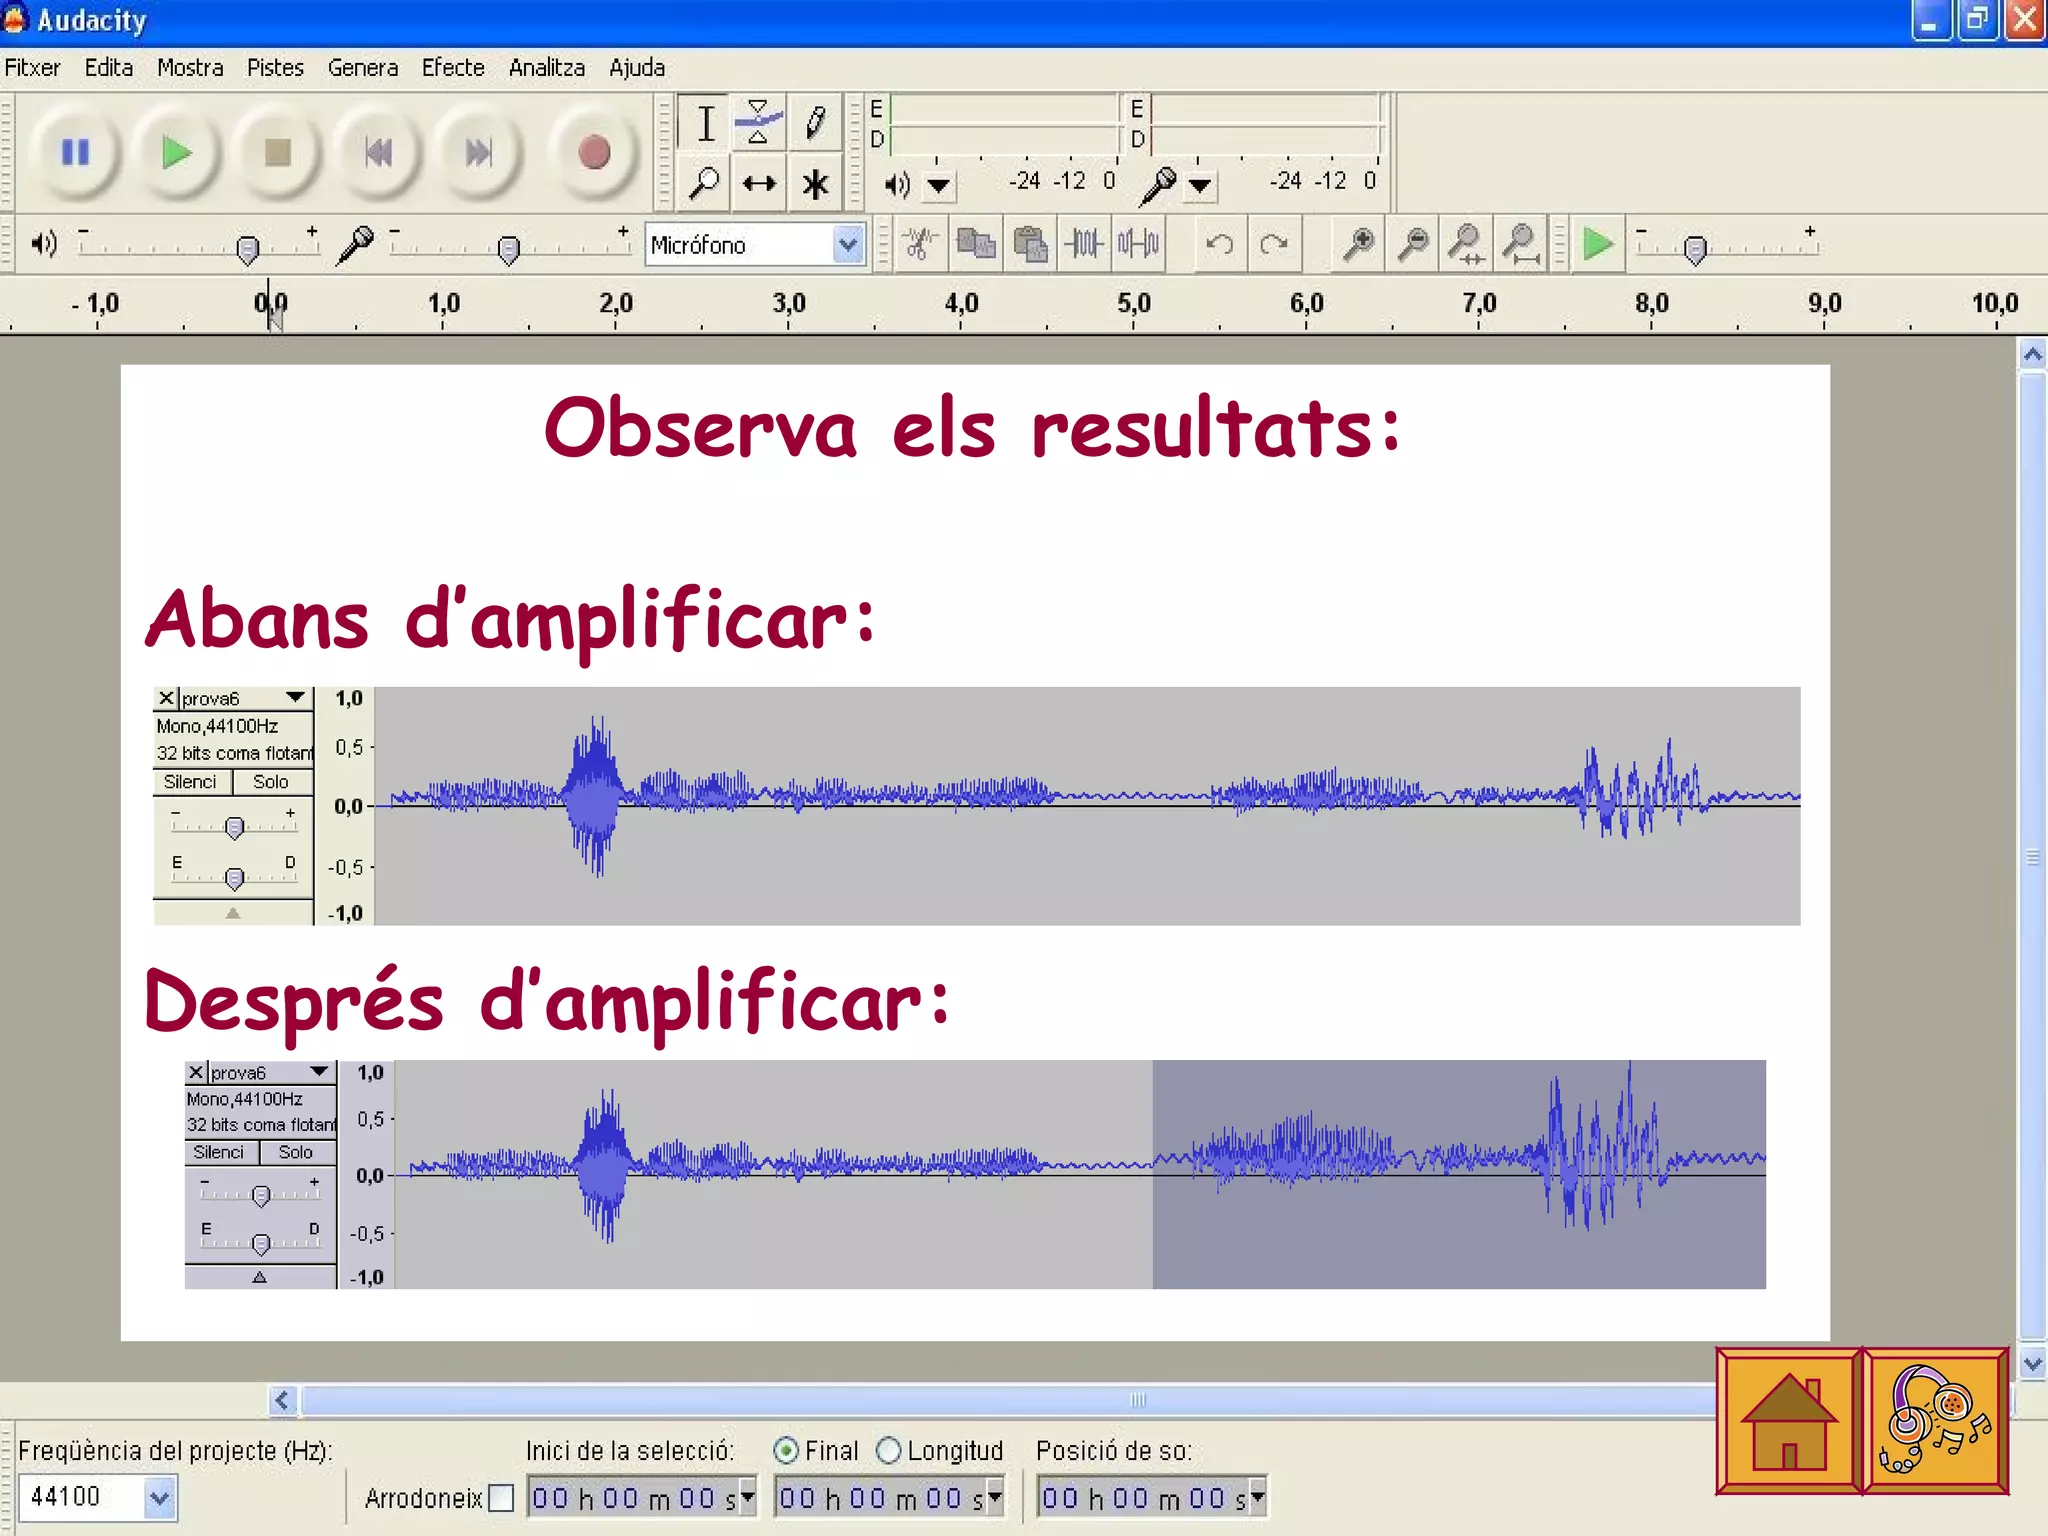Close the lower prova6 track
Screen dimensions: 2048x1536
pos(196,1072)
